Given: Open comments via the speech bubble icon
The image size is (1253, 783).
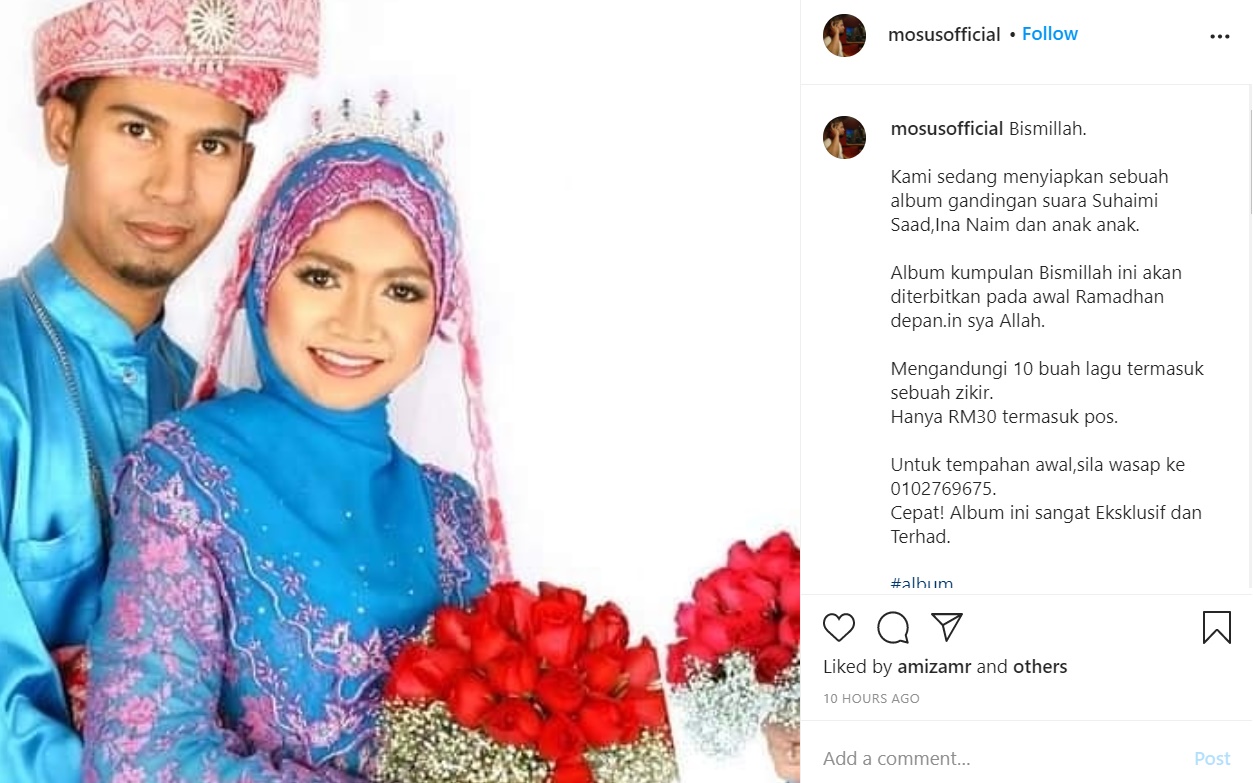Looking at the screenshot, I should tap(893, 628).
